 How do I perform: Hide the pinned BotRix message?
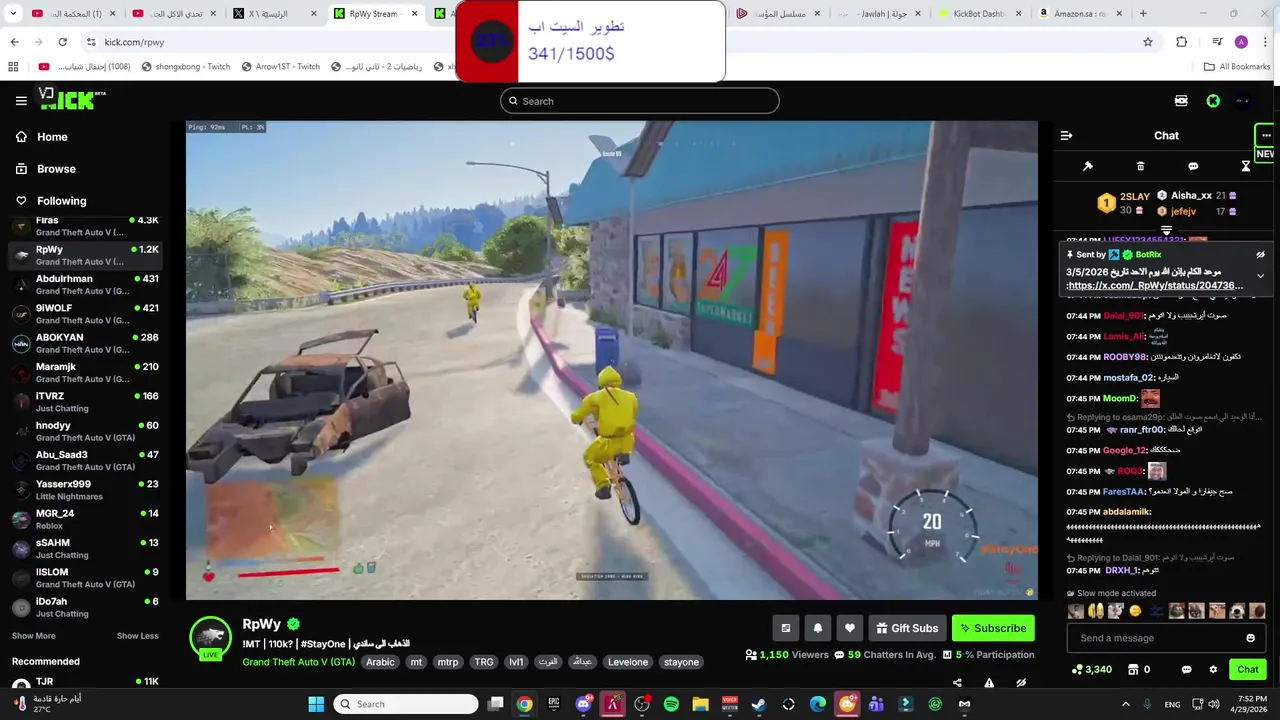pos(1260,255)
